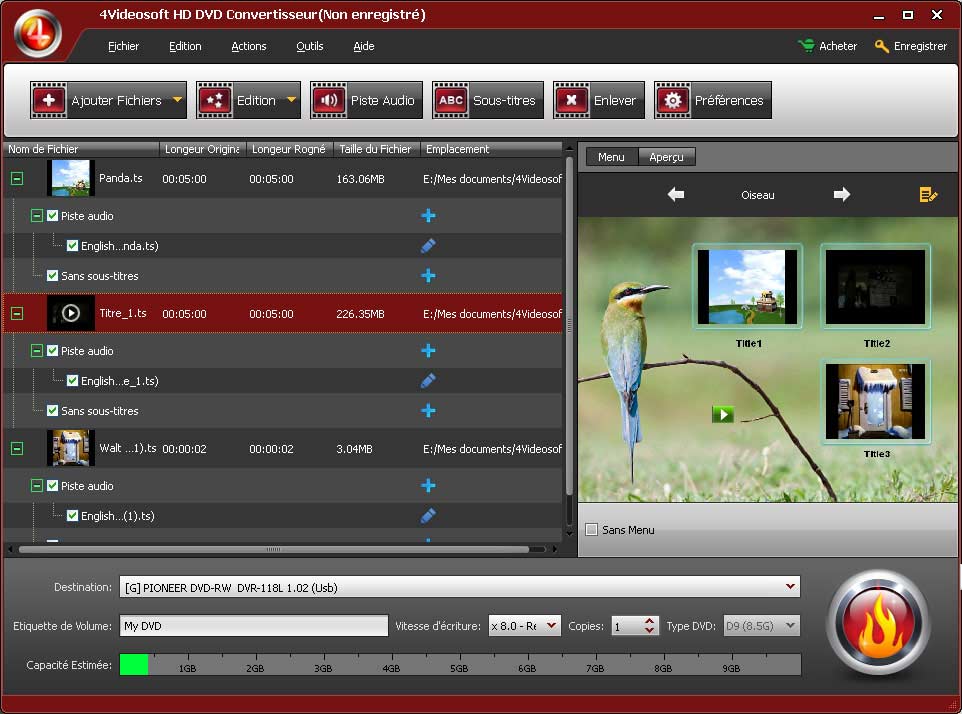Go to previous menu template arrow
962x714 pixels.
pos(676,195)
